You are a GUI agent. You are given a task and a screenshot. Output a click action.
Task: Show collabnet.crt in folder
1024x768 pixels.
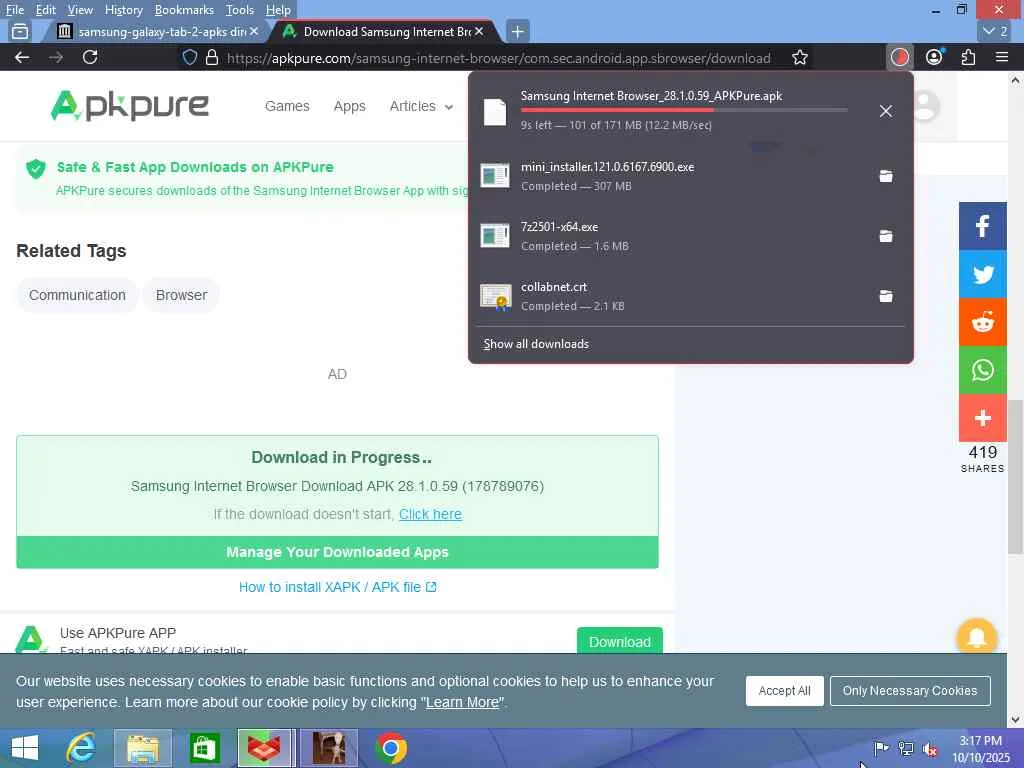point(886,296)
